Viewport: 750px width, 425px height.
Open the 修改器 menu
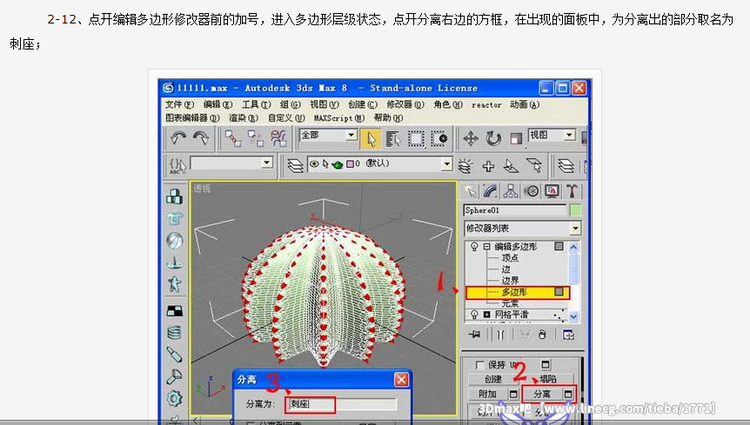coord(405,104)
